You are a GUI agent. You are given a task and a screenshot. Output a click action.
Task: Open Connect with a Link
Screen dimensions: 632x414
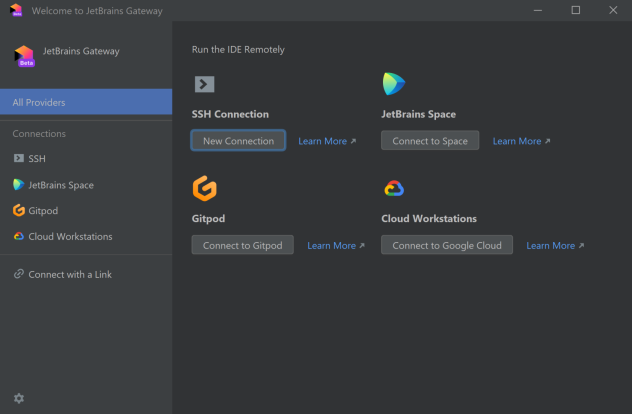pos(70,274)
